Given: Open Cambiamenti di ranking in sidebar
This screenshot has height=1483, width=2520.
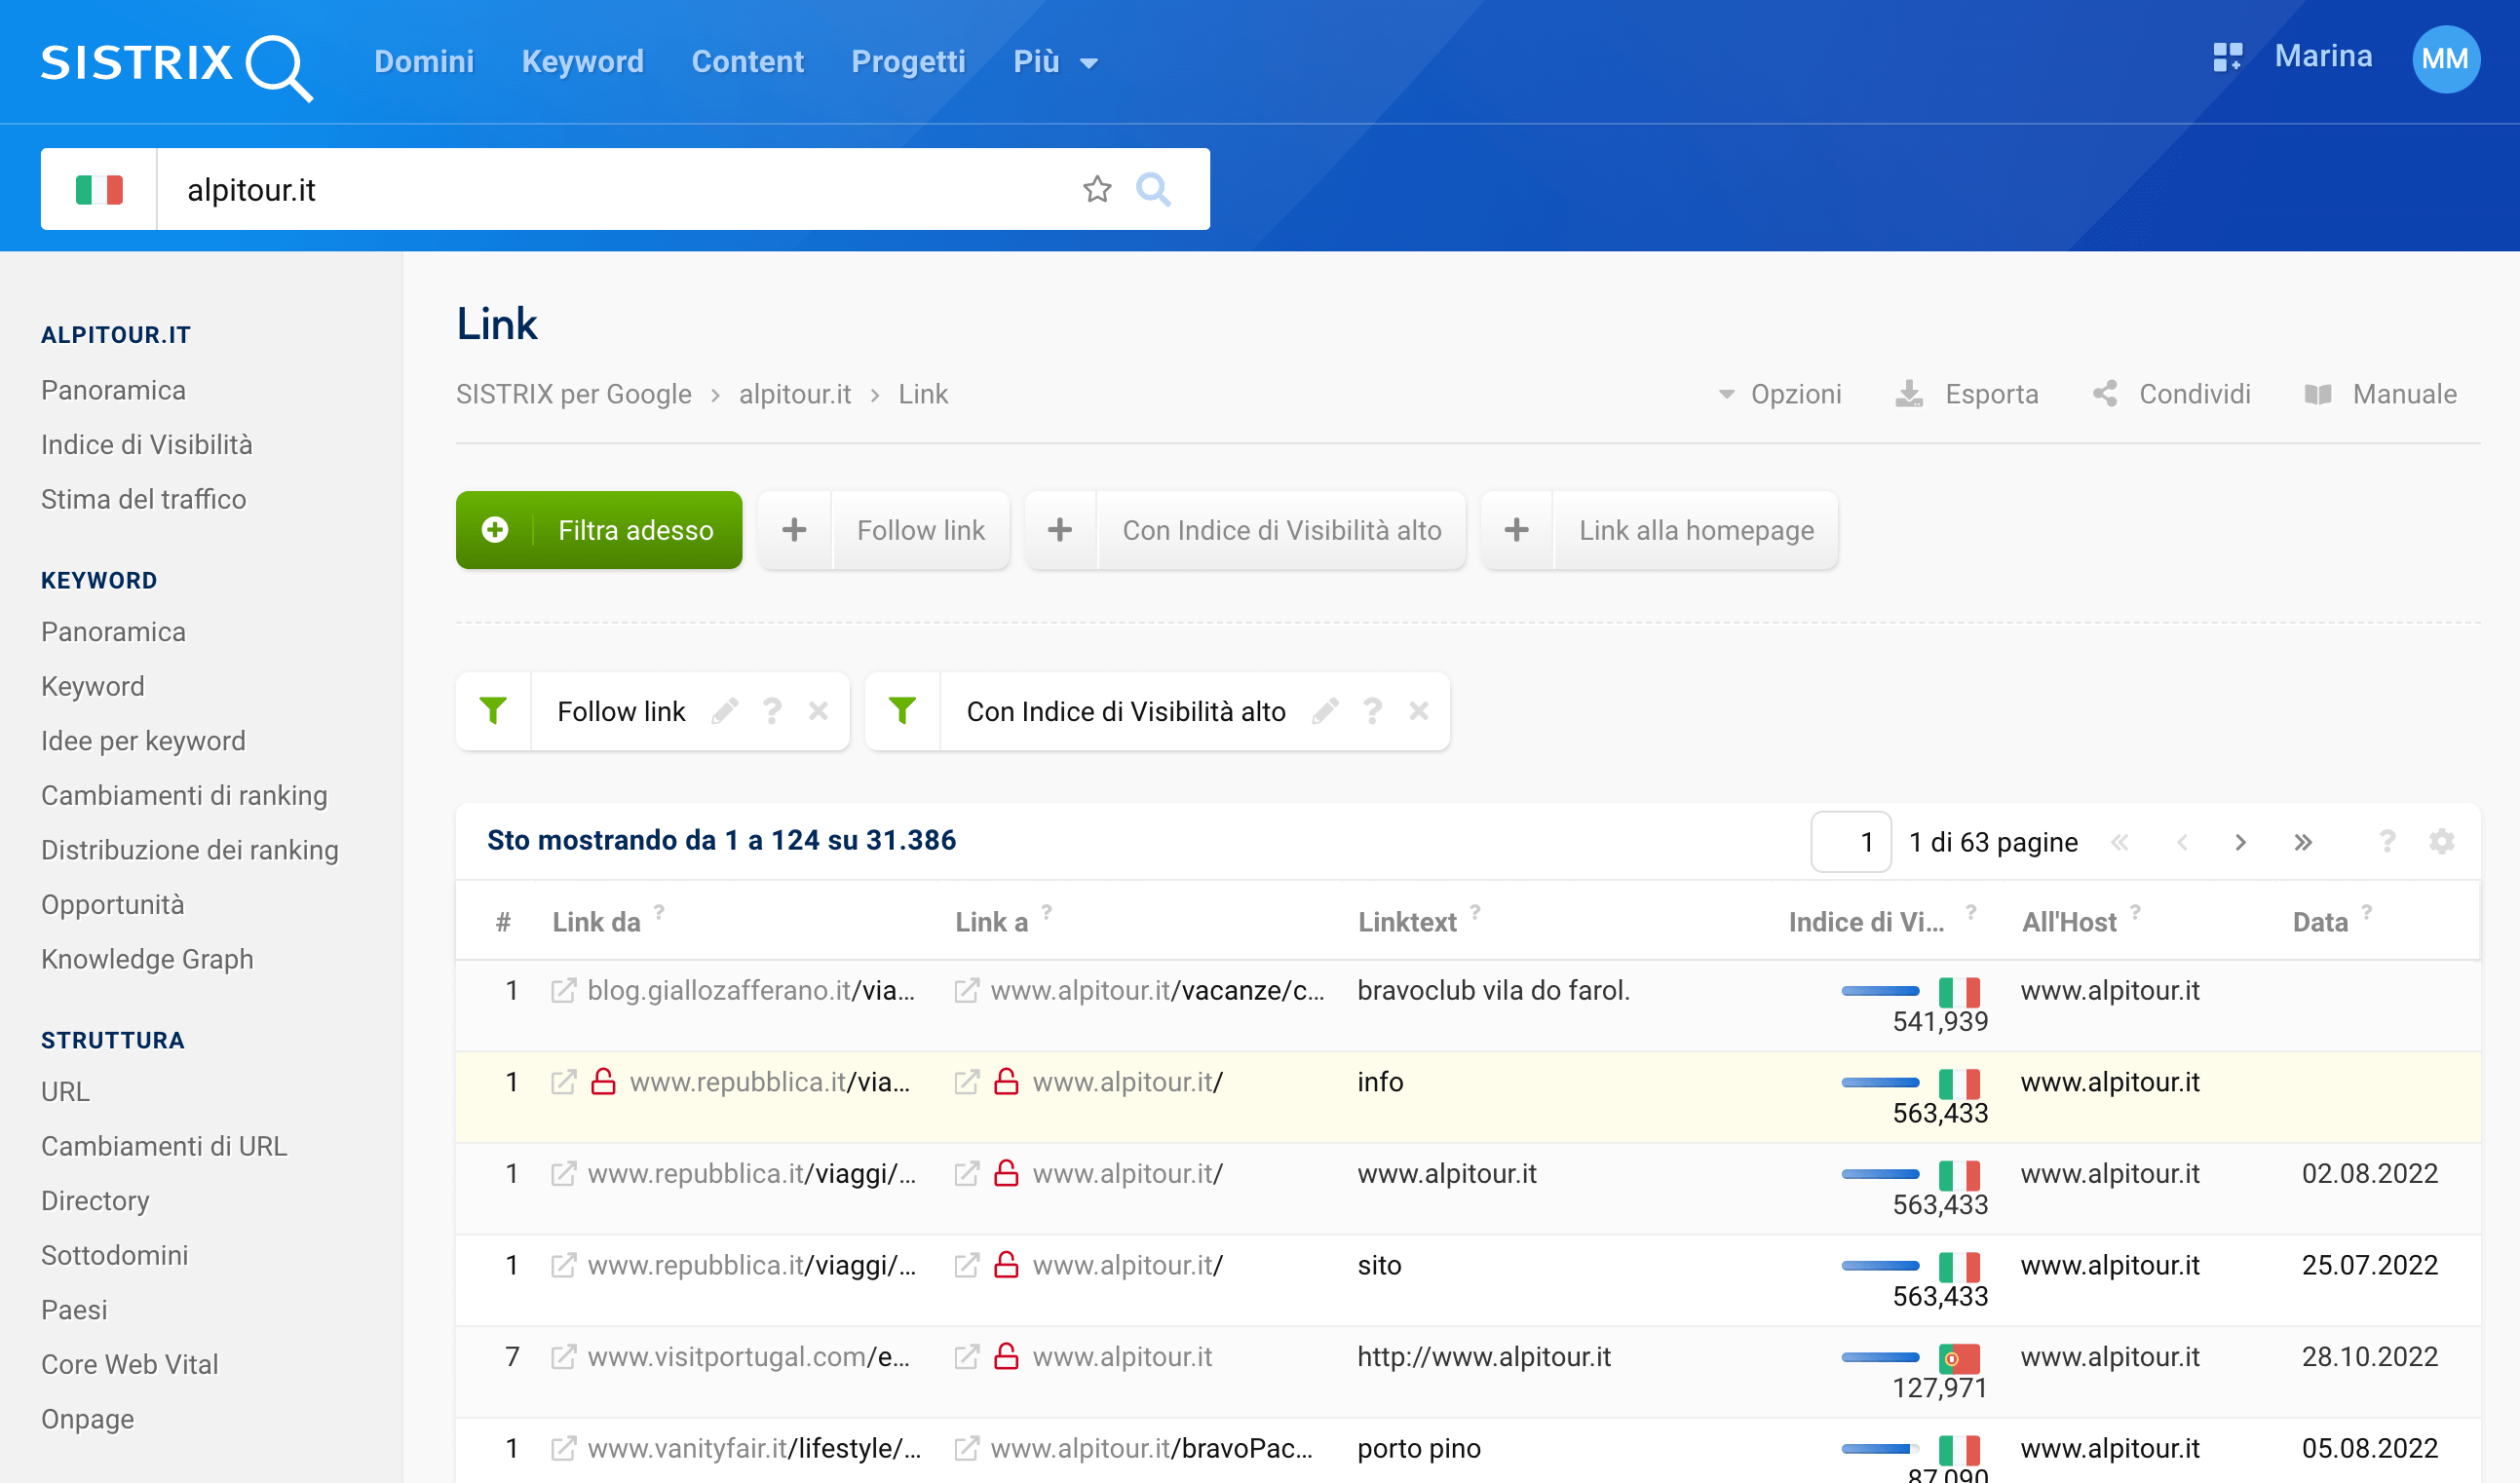Looking at the screenshot, I should (x=184, y=795).
